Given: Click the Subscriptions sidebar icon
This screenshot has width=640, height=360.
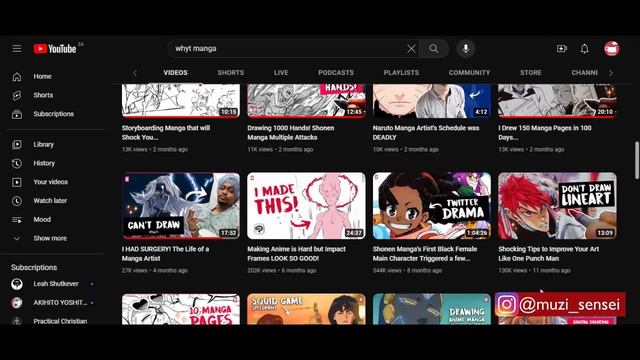Looking at the screenshot, I should pos(17,114).
